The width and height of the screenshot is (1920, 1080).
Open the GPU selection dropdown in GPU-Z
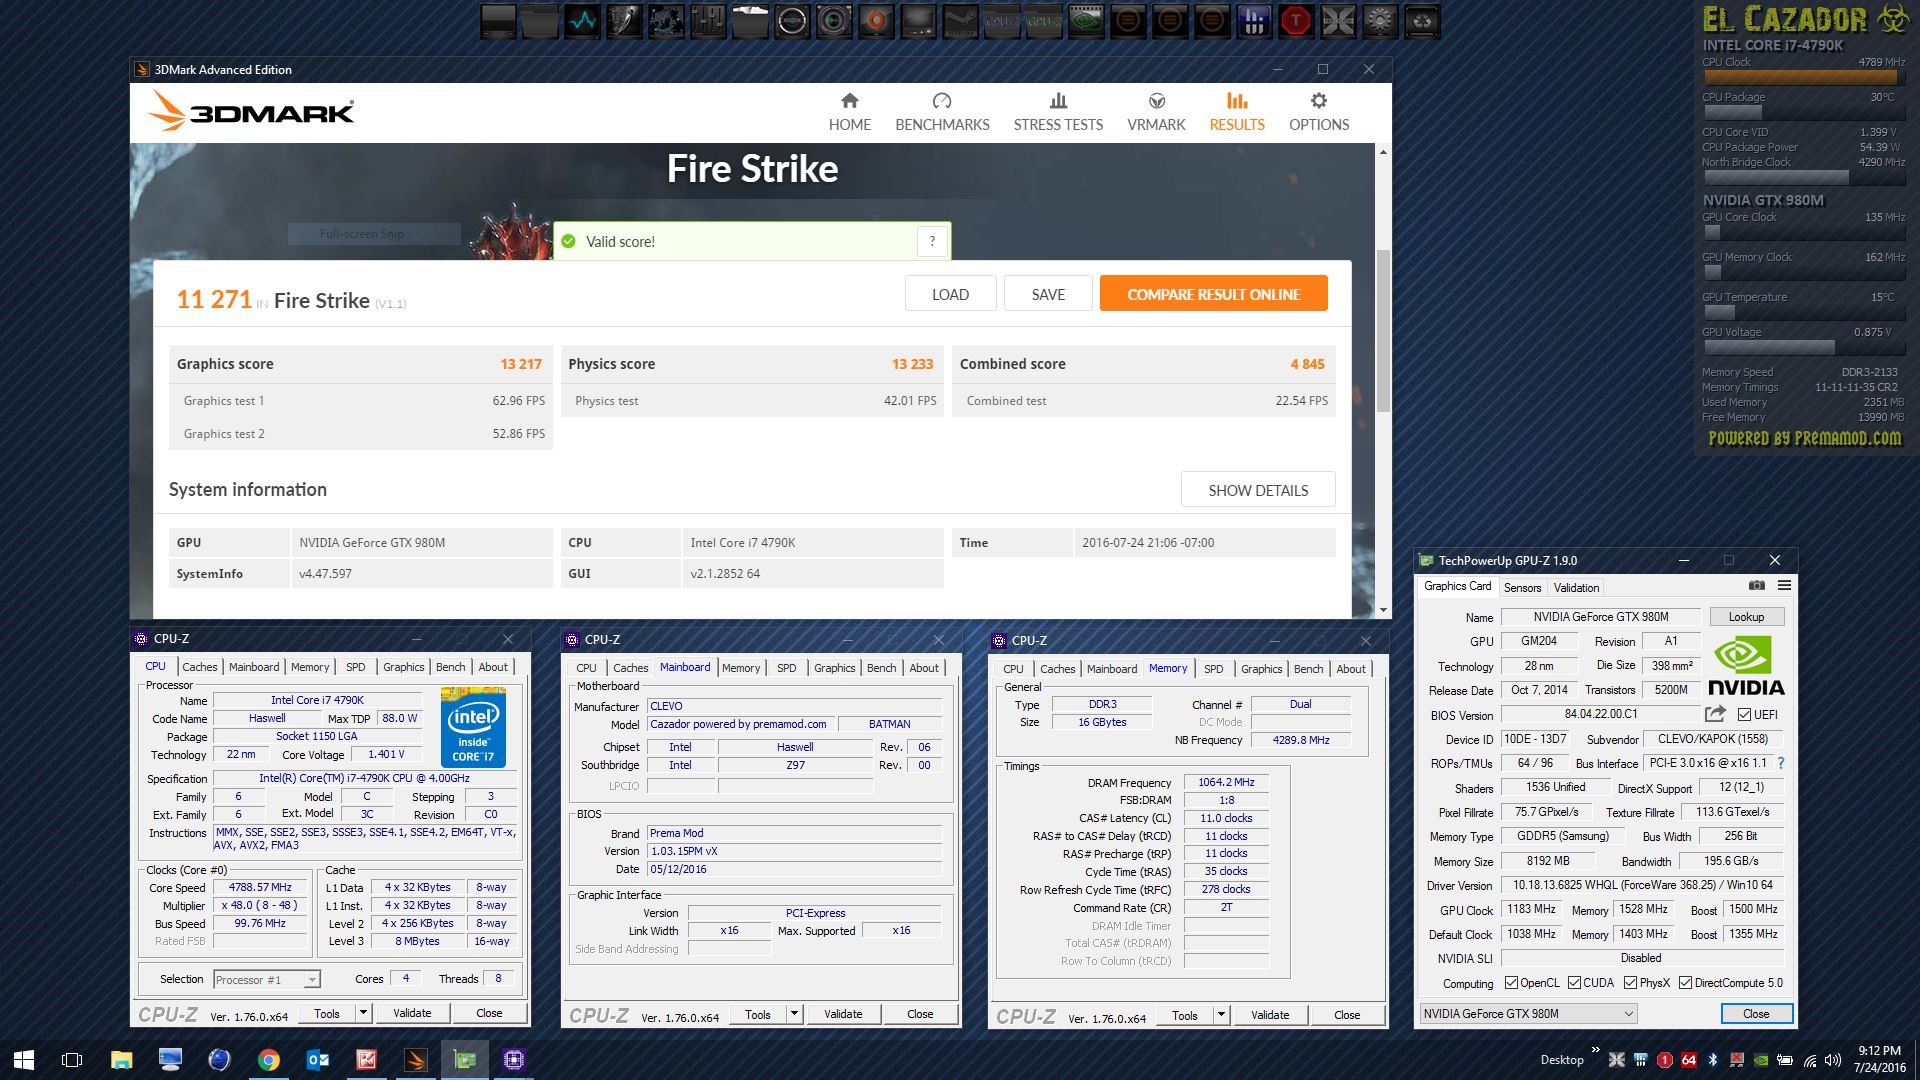pyautogui.click(x=1528, y=1014)
